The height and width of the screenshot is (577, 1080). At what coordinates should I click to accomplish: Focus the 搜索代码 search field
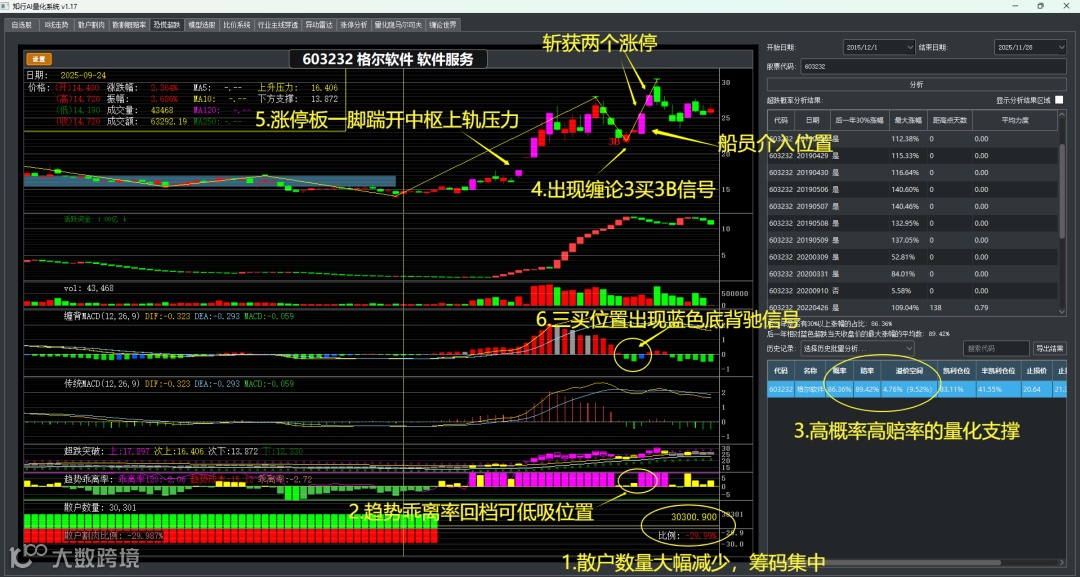coord(996,348)
